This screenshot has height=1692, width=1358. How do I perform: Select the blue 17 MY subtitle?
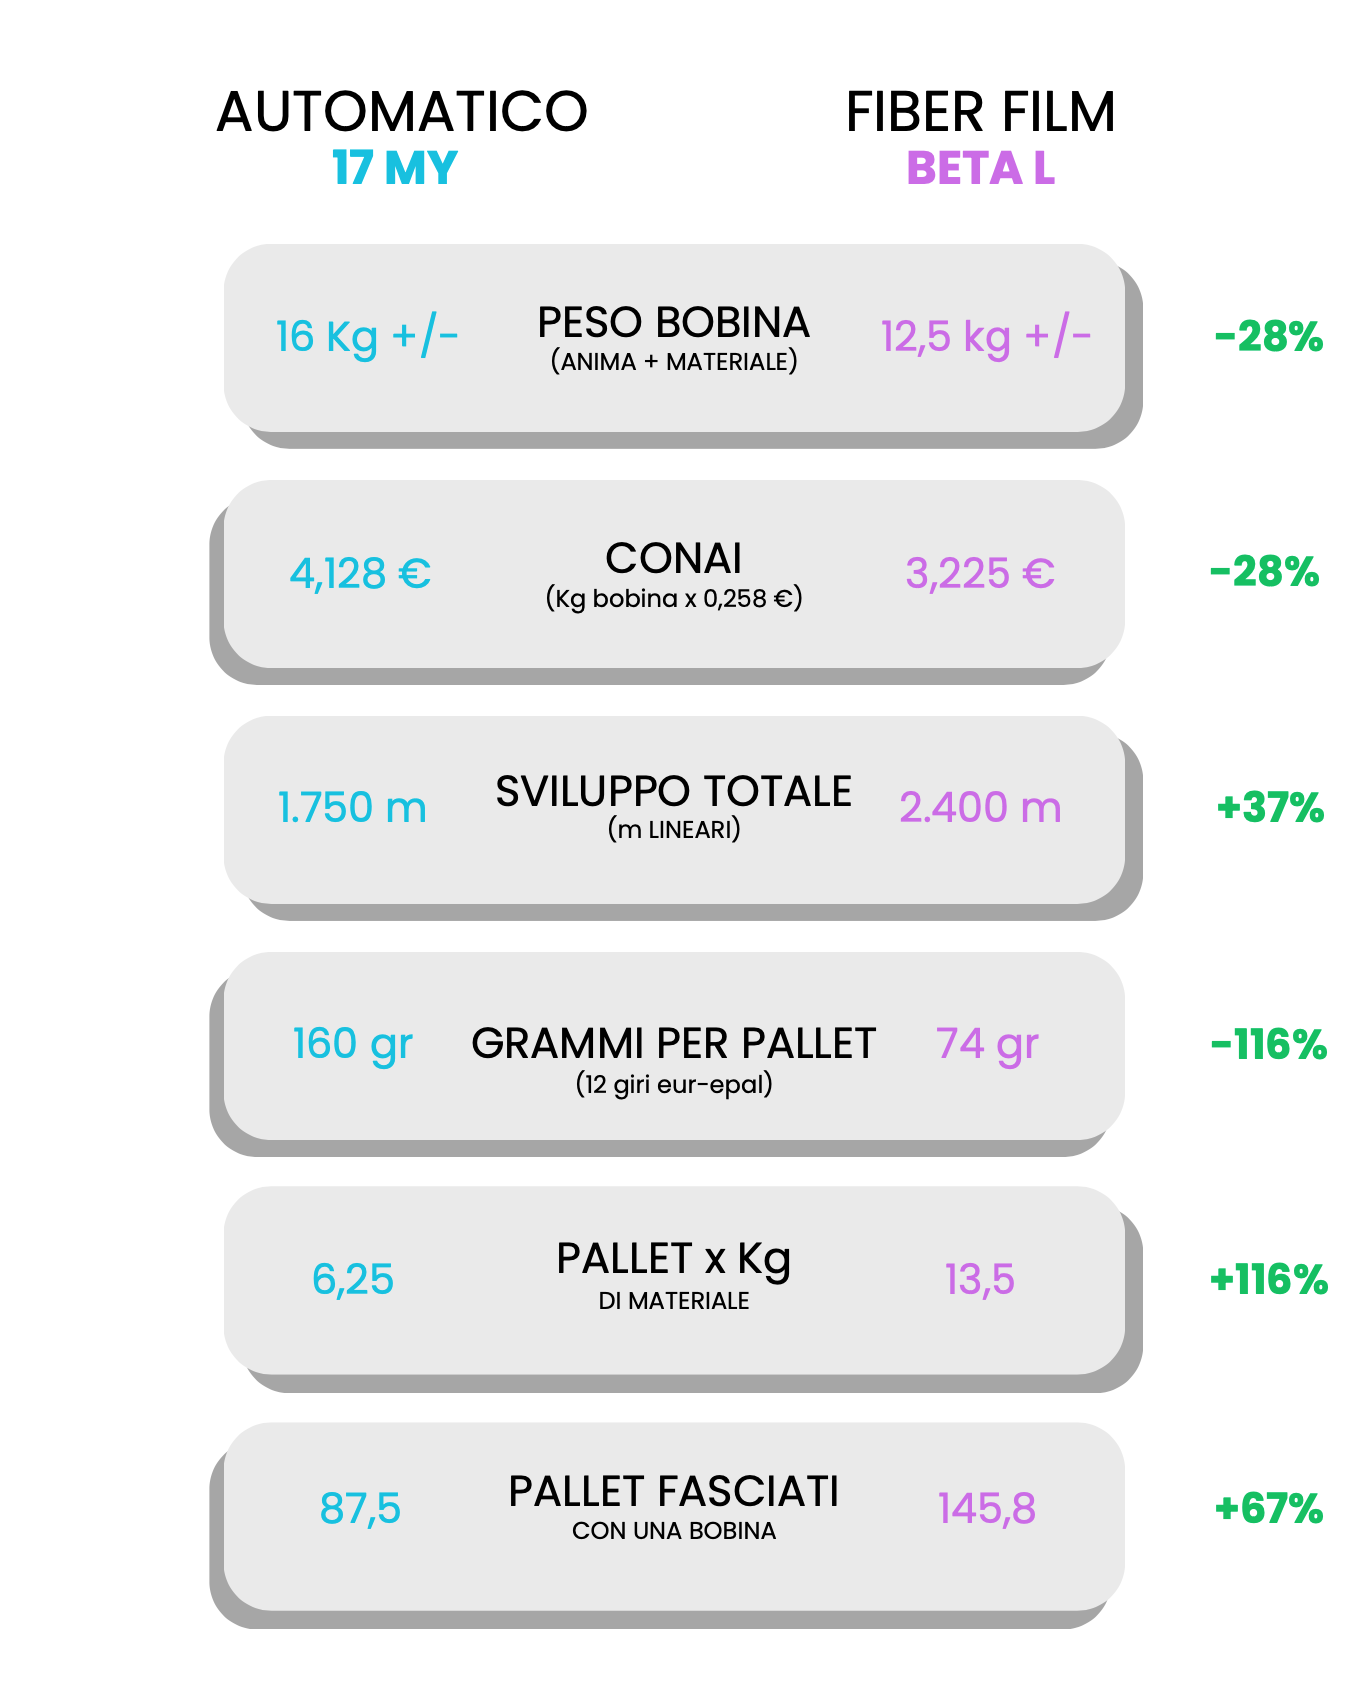coord(394,167)
